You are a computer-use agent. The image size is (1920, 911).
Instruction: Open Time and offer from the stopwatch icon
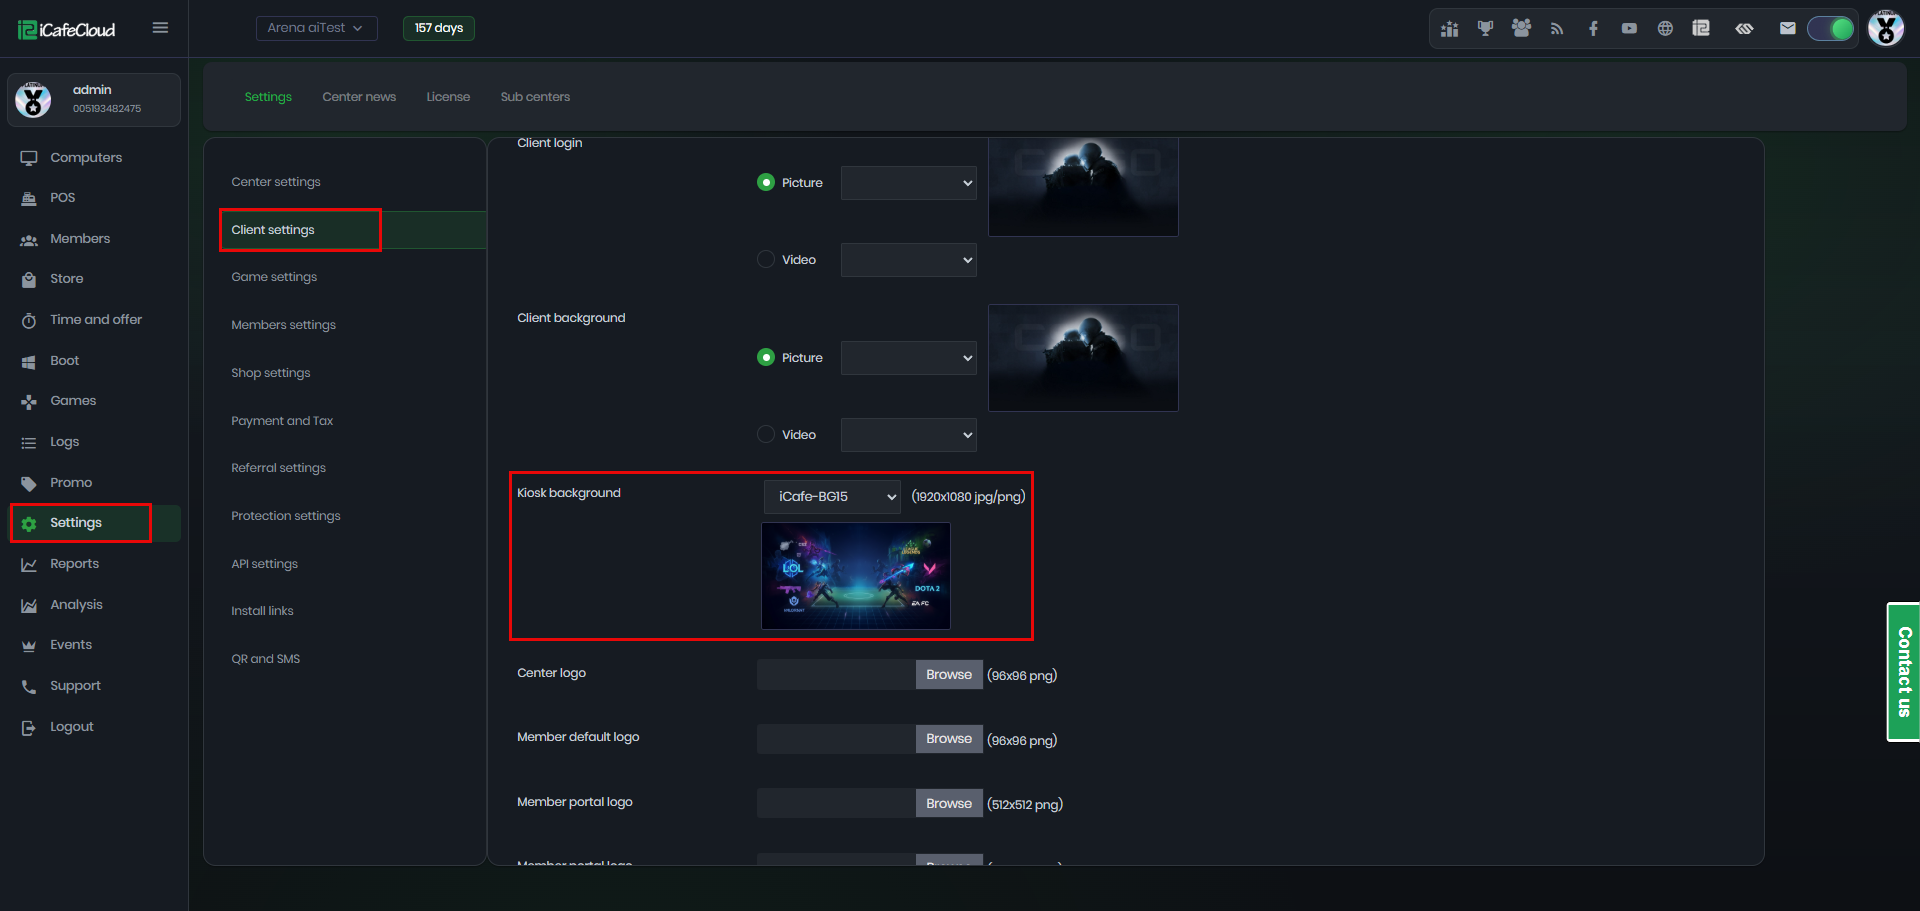[29, 320]
